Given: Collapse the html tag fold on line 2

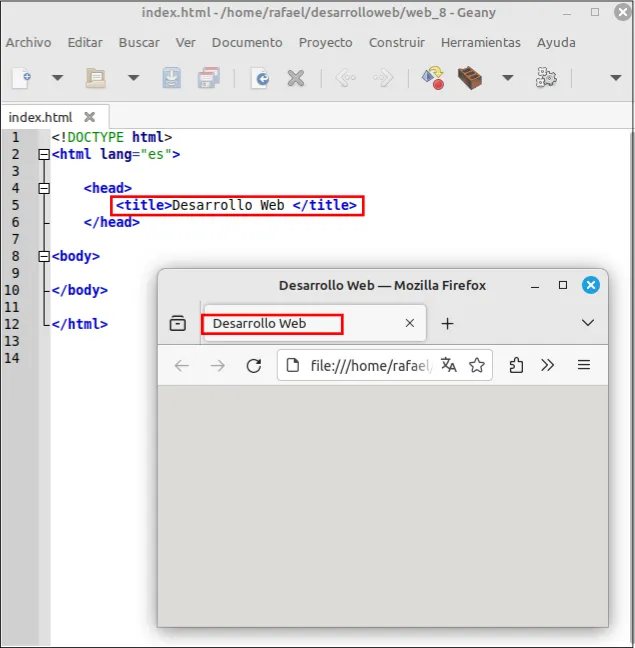Looking at the screenshot, I should 44,155.
